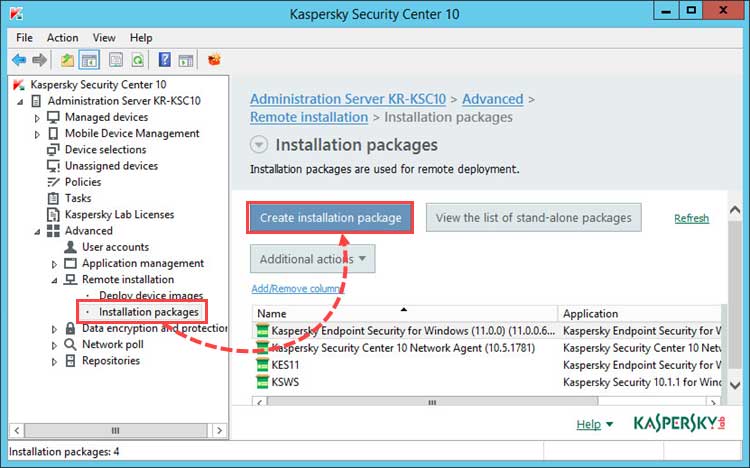The height and width of the screenshot is (468, 750).
Task: Click the green Refresh toolbar icon
Action: click(138, 60)
